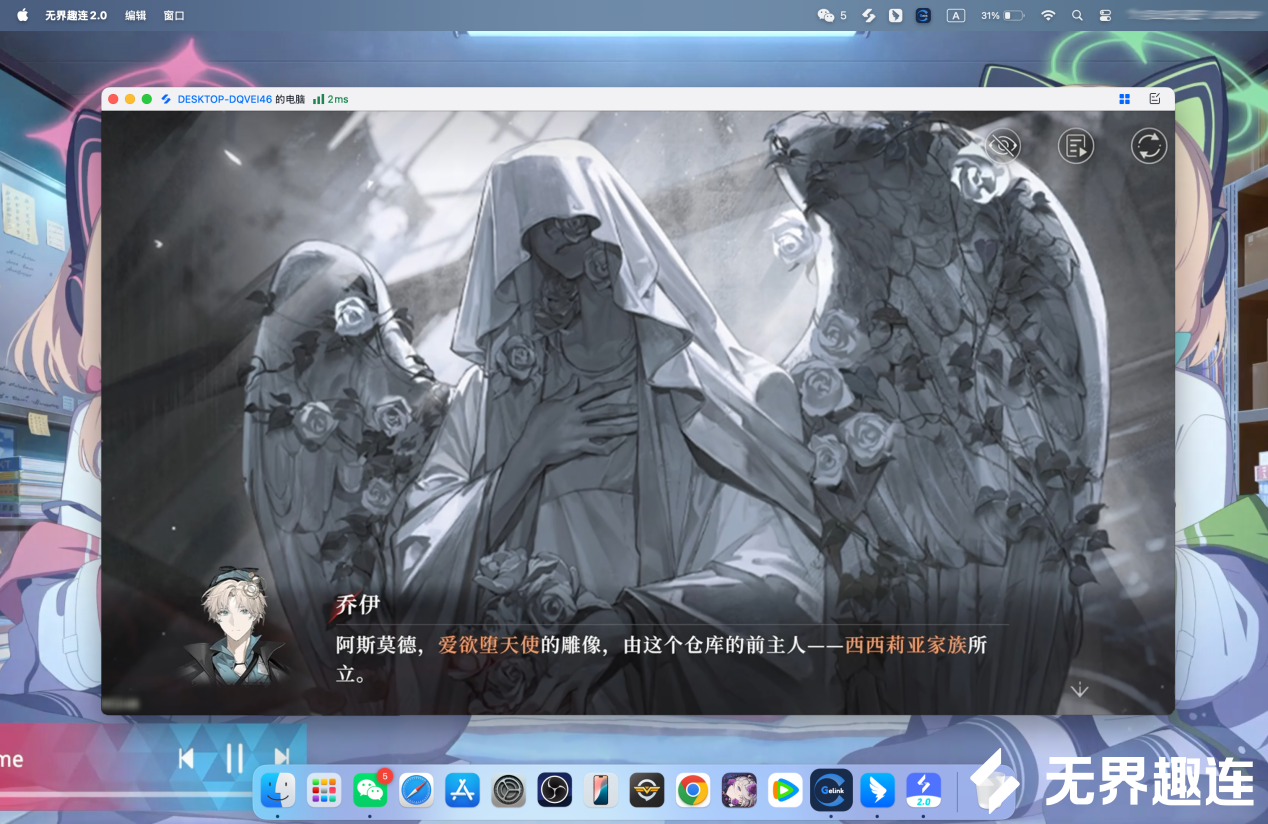
Task: Open Google Chrome from the dock
Action: click(x=693, y=790)
